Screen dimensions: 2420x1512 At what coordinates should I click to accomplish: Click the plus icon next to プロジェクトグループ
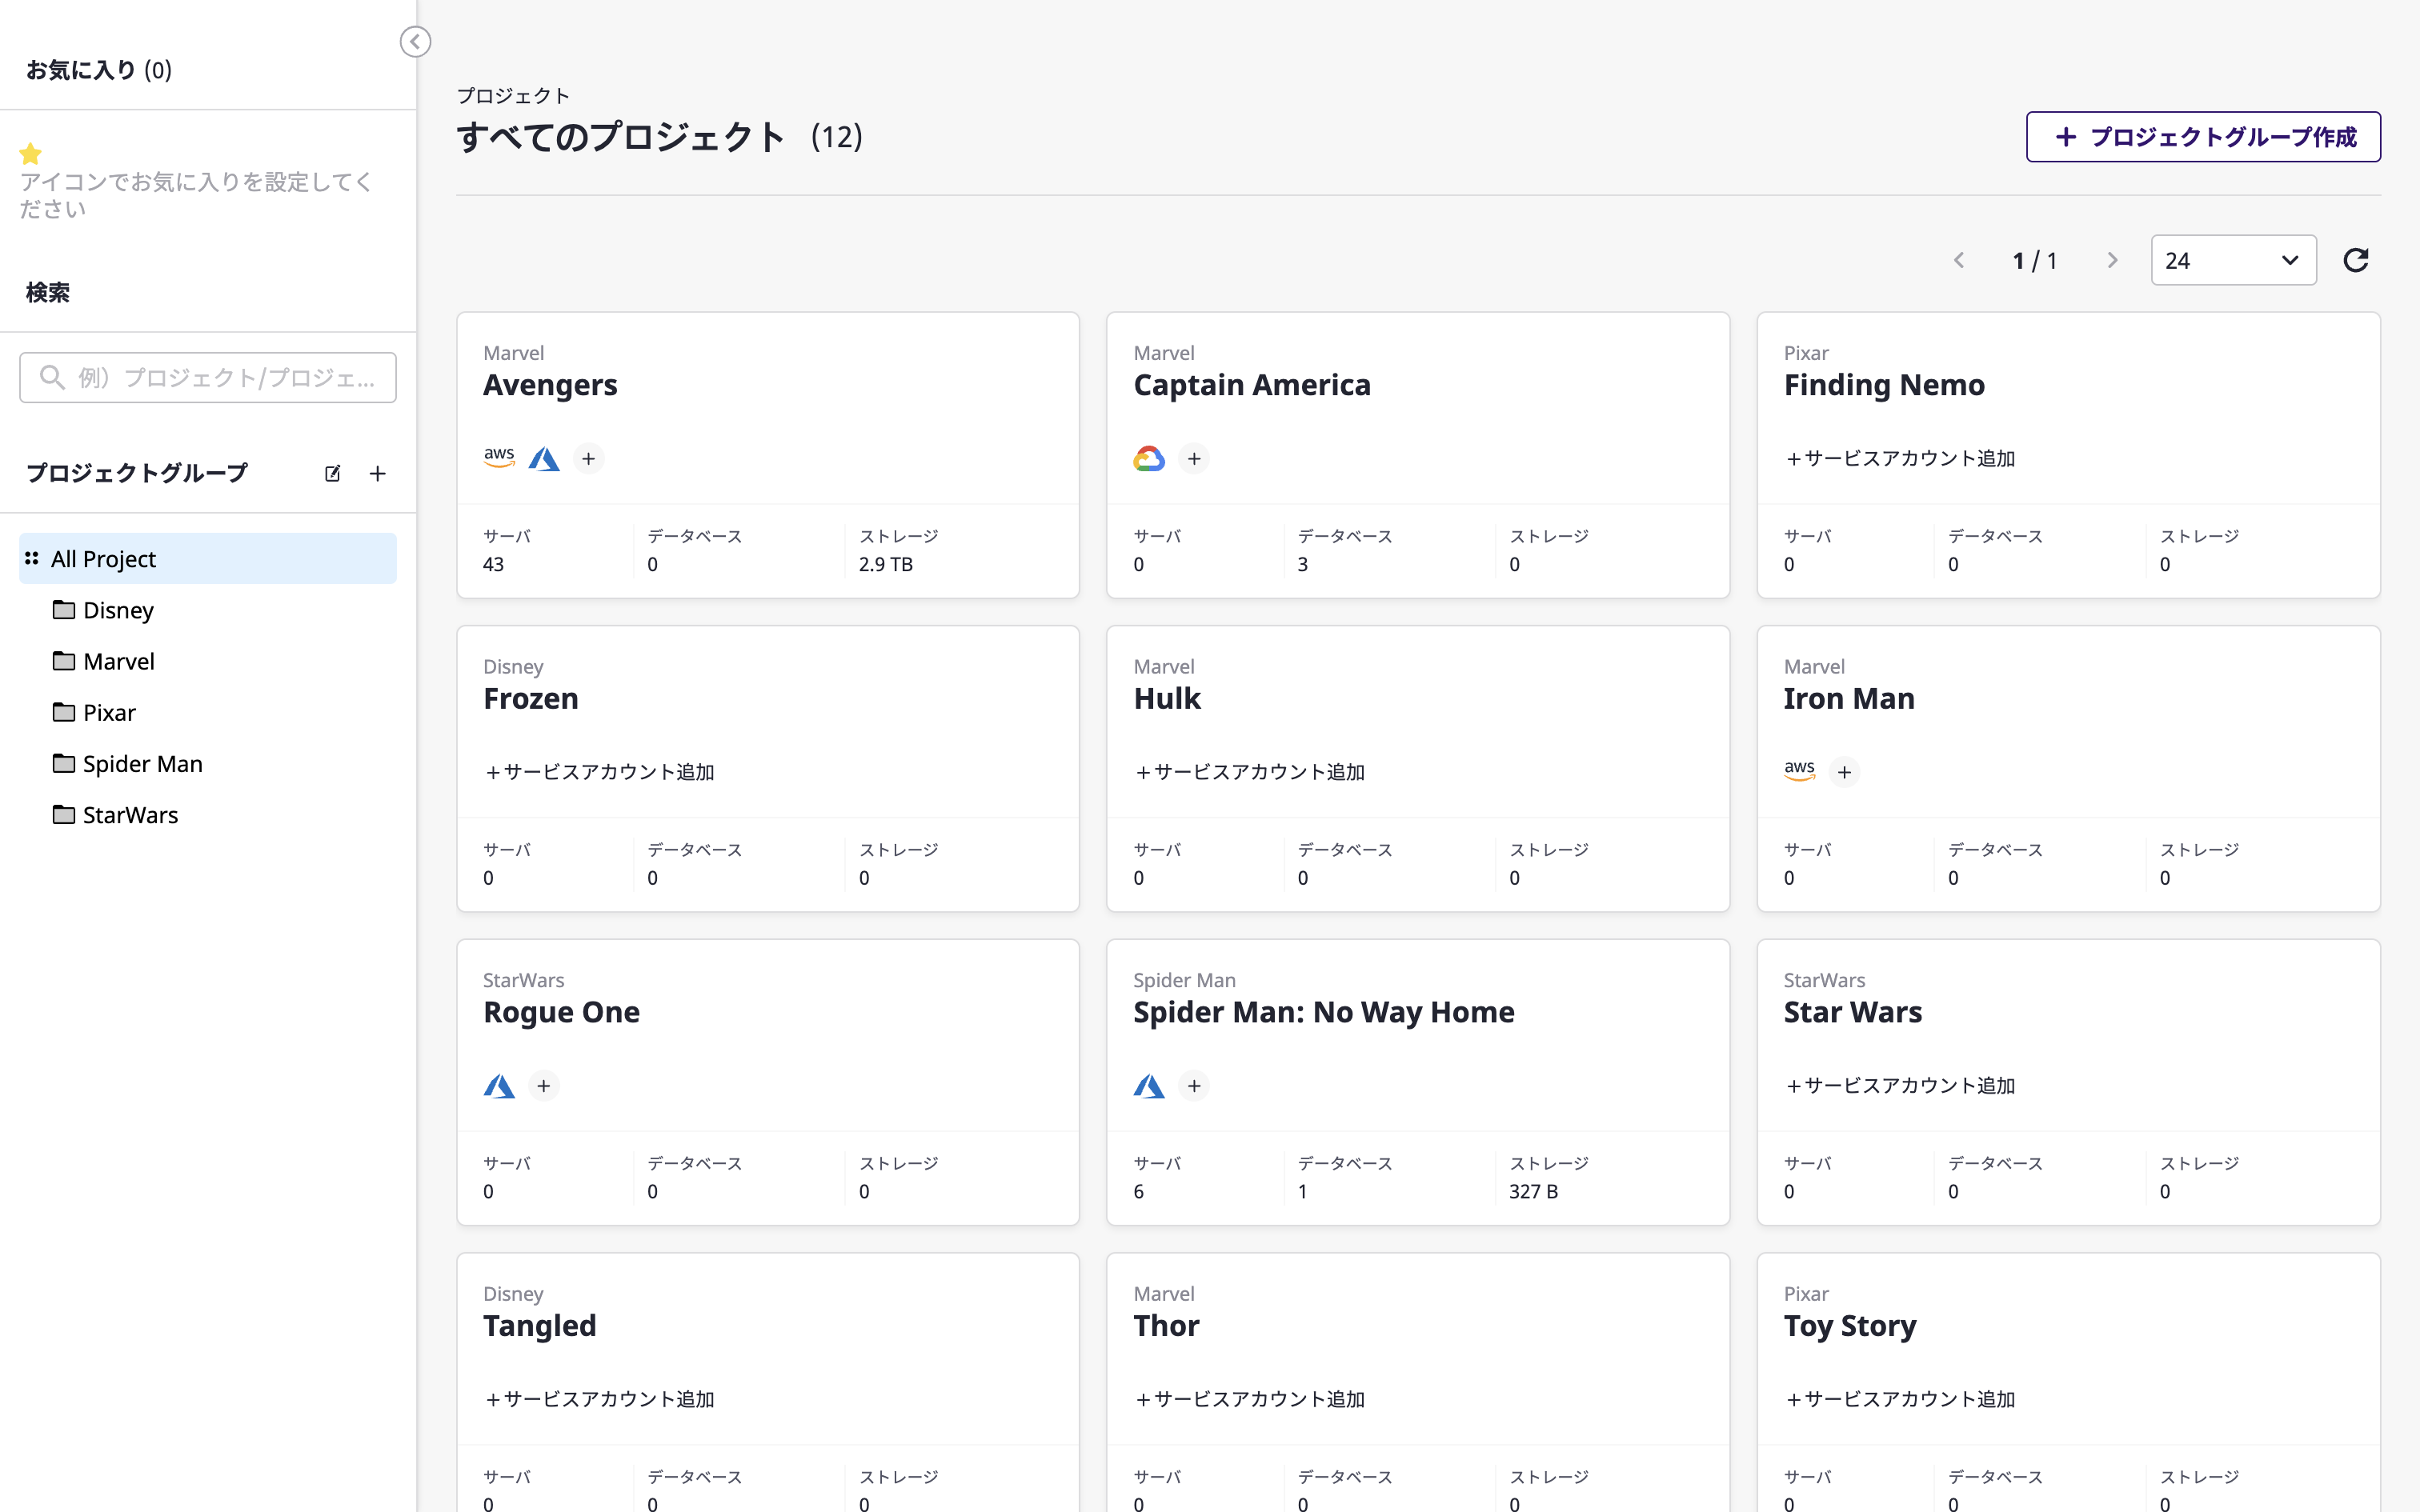click(x=377, y=472)
